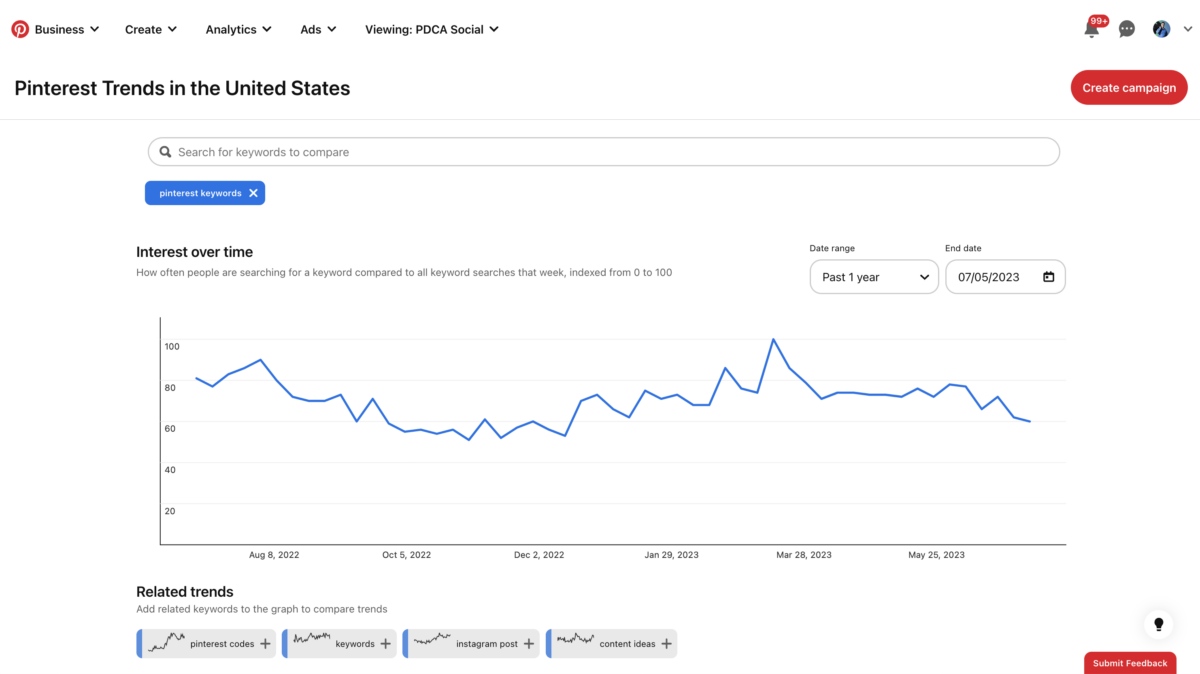Open the messages chat bubble icon

(1127, 29)
